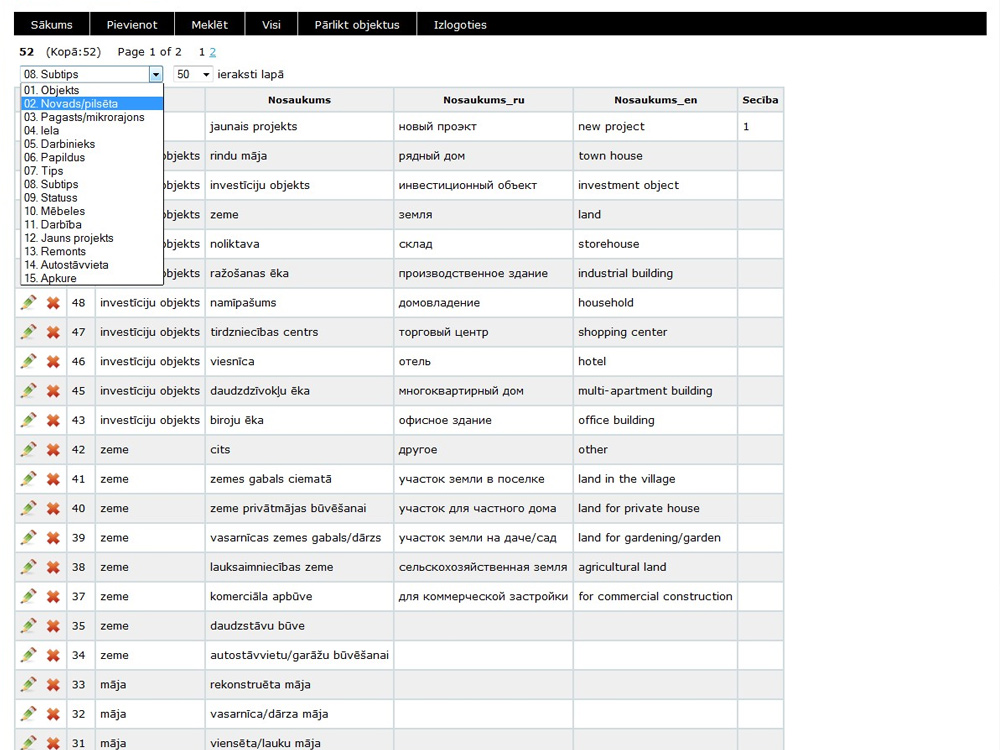The height and width of the screenshot is (750, 1000).
Task: Choose the '05. Darbinieks' option
Action: [92, 143]
